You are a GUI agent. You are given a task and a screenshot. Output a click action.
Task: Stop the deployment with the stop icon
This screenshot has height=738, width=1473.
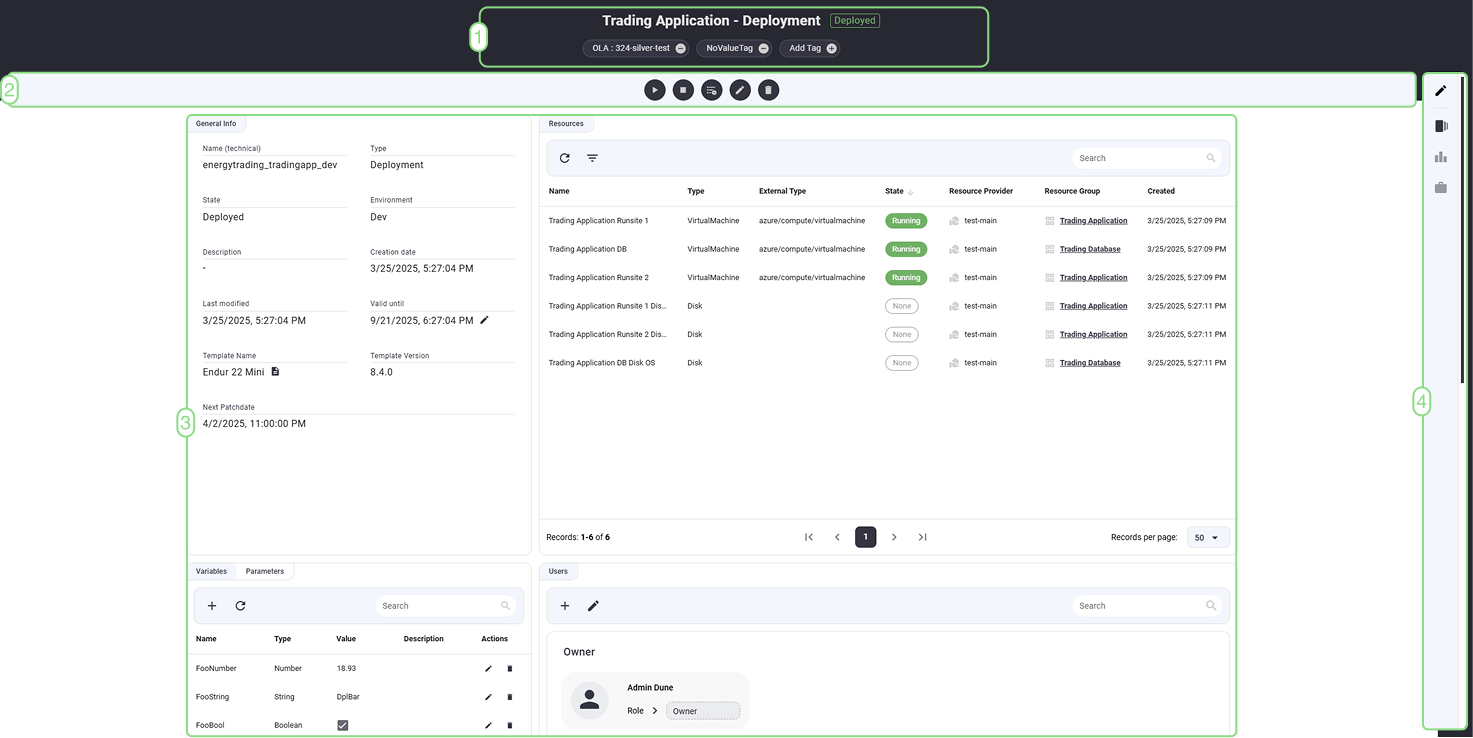[683, 89]
